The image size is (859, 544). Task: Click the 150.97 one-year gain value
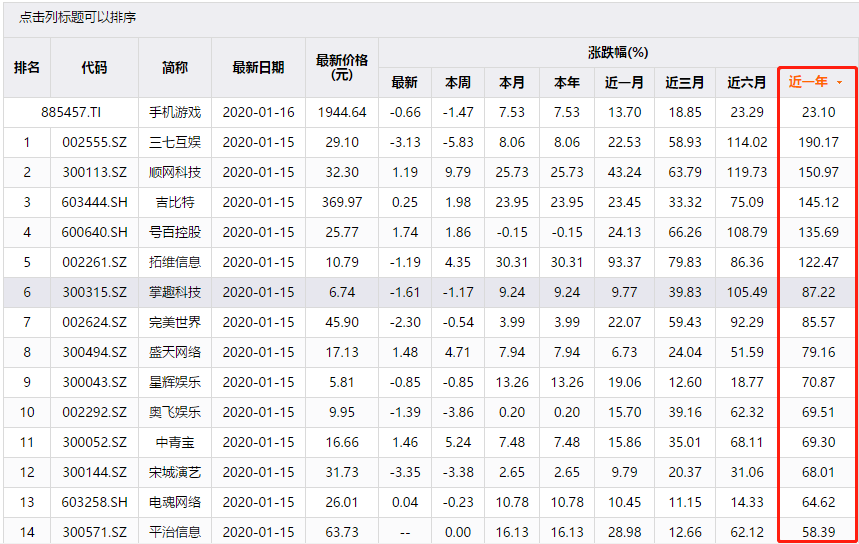click(x=818, y=173)
